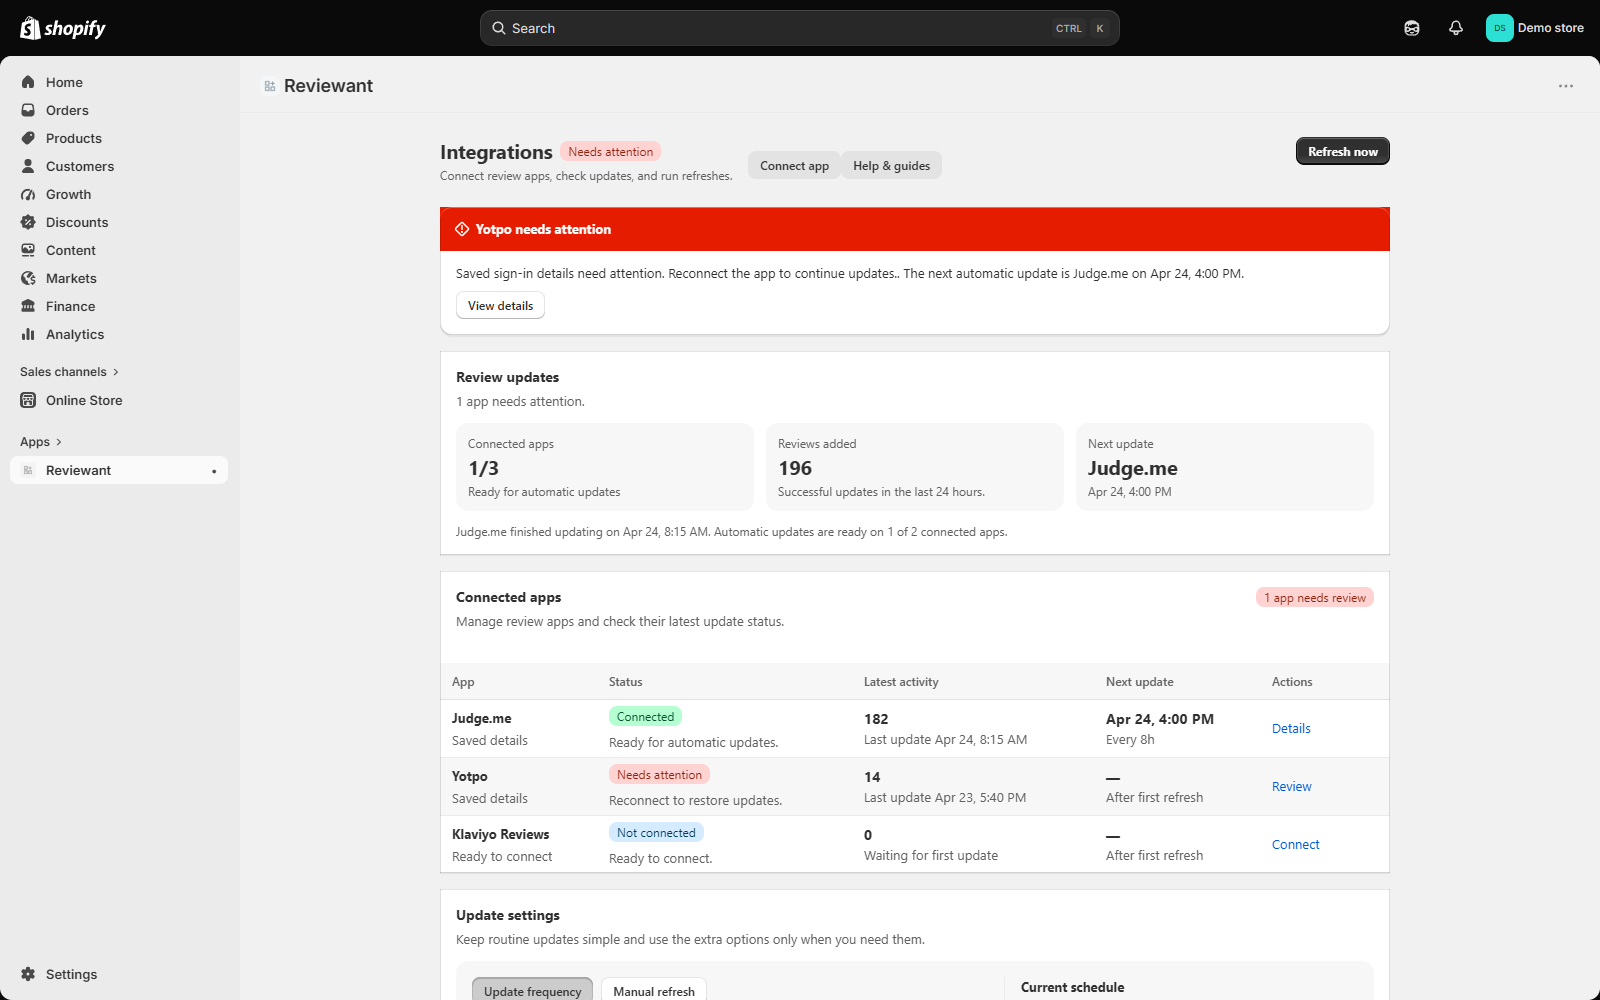Viewport: 1600px width, 1000px height.
Task: Click Connect link for Klaviyo Reviews
Action: coord(1295,844)
